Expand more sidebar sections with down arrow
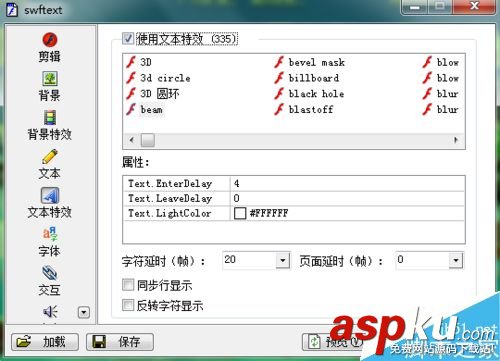This screenshot has height=361, width=500. (x=84, y=313)
